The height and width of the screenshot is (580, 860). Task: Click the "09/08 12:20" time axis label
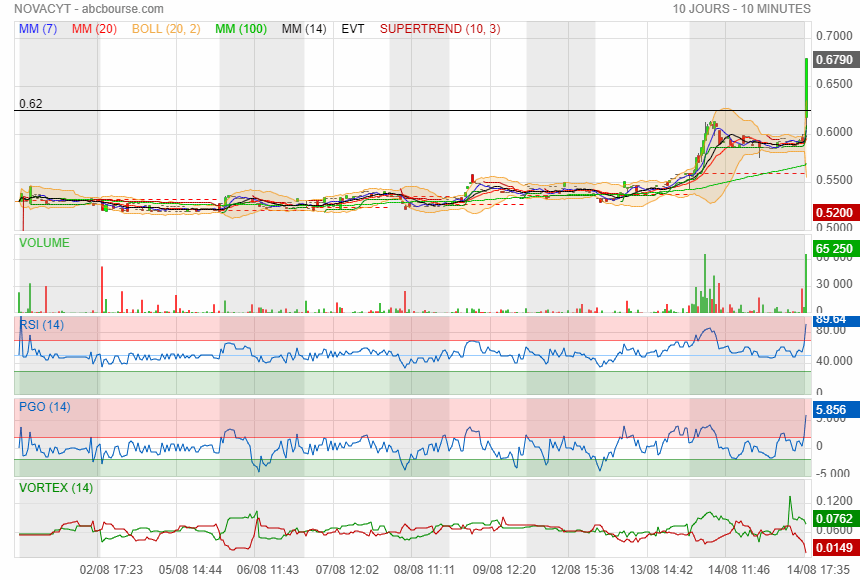click(x=504, y=570)
